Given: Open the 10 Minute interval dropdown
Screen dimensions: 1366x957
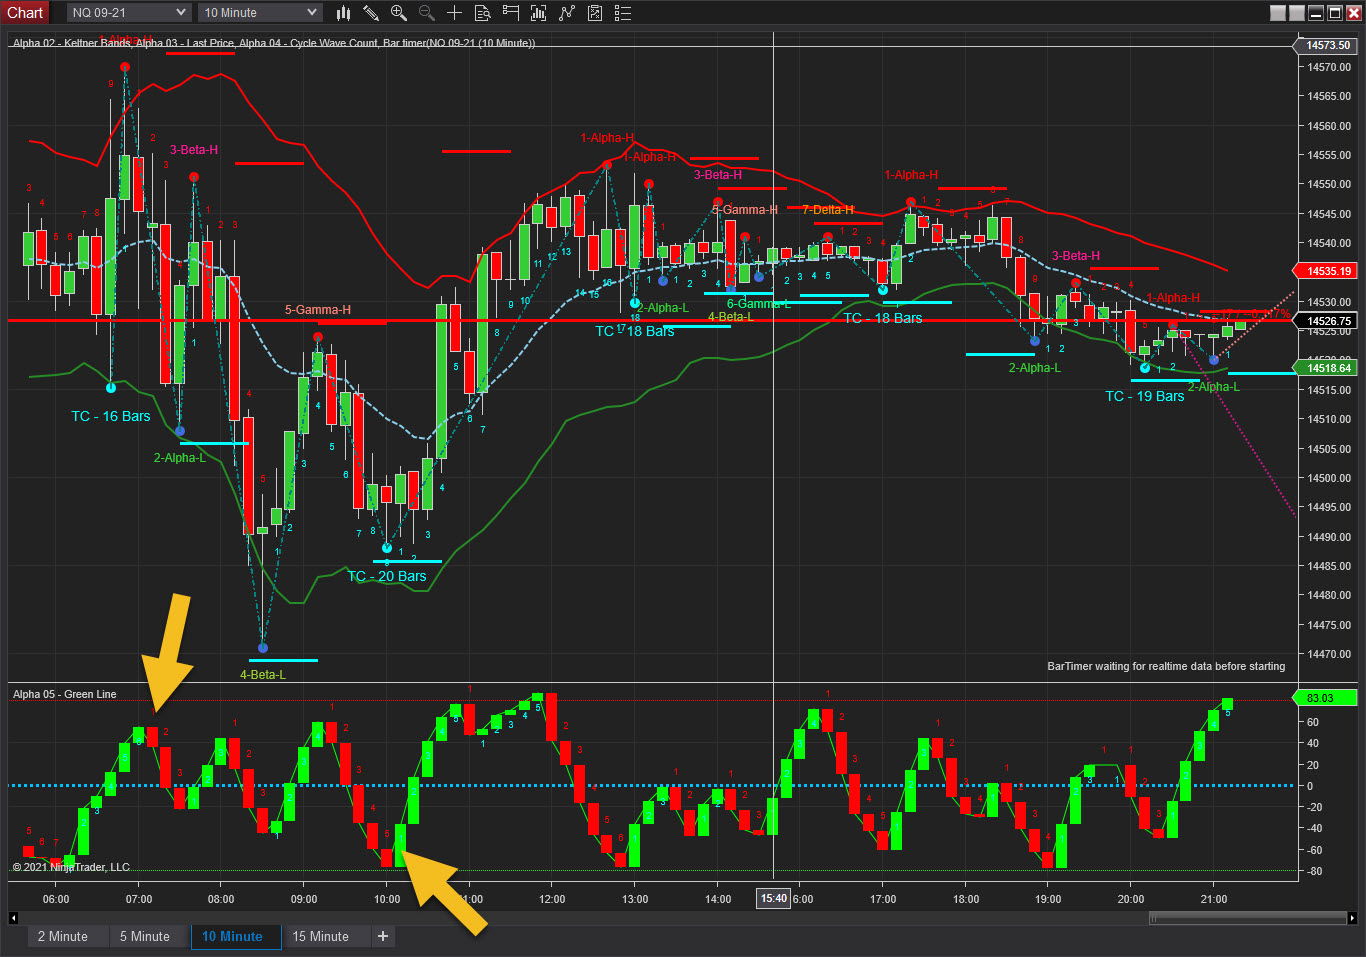Looking at the screenshot, I should [x=260, y=13].
